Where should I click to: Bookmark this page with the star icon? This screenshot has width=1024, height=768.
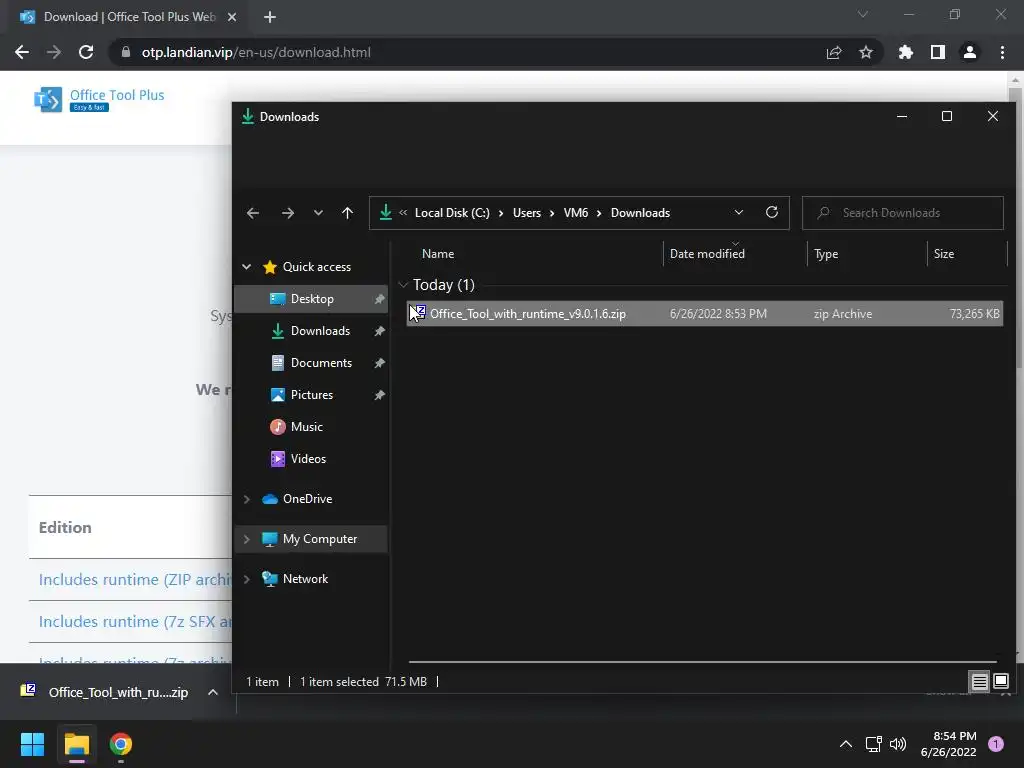pos(866,52)
